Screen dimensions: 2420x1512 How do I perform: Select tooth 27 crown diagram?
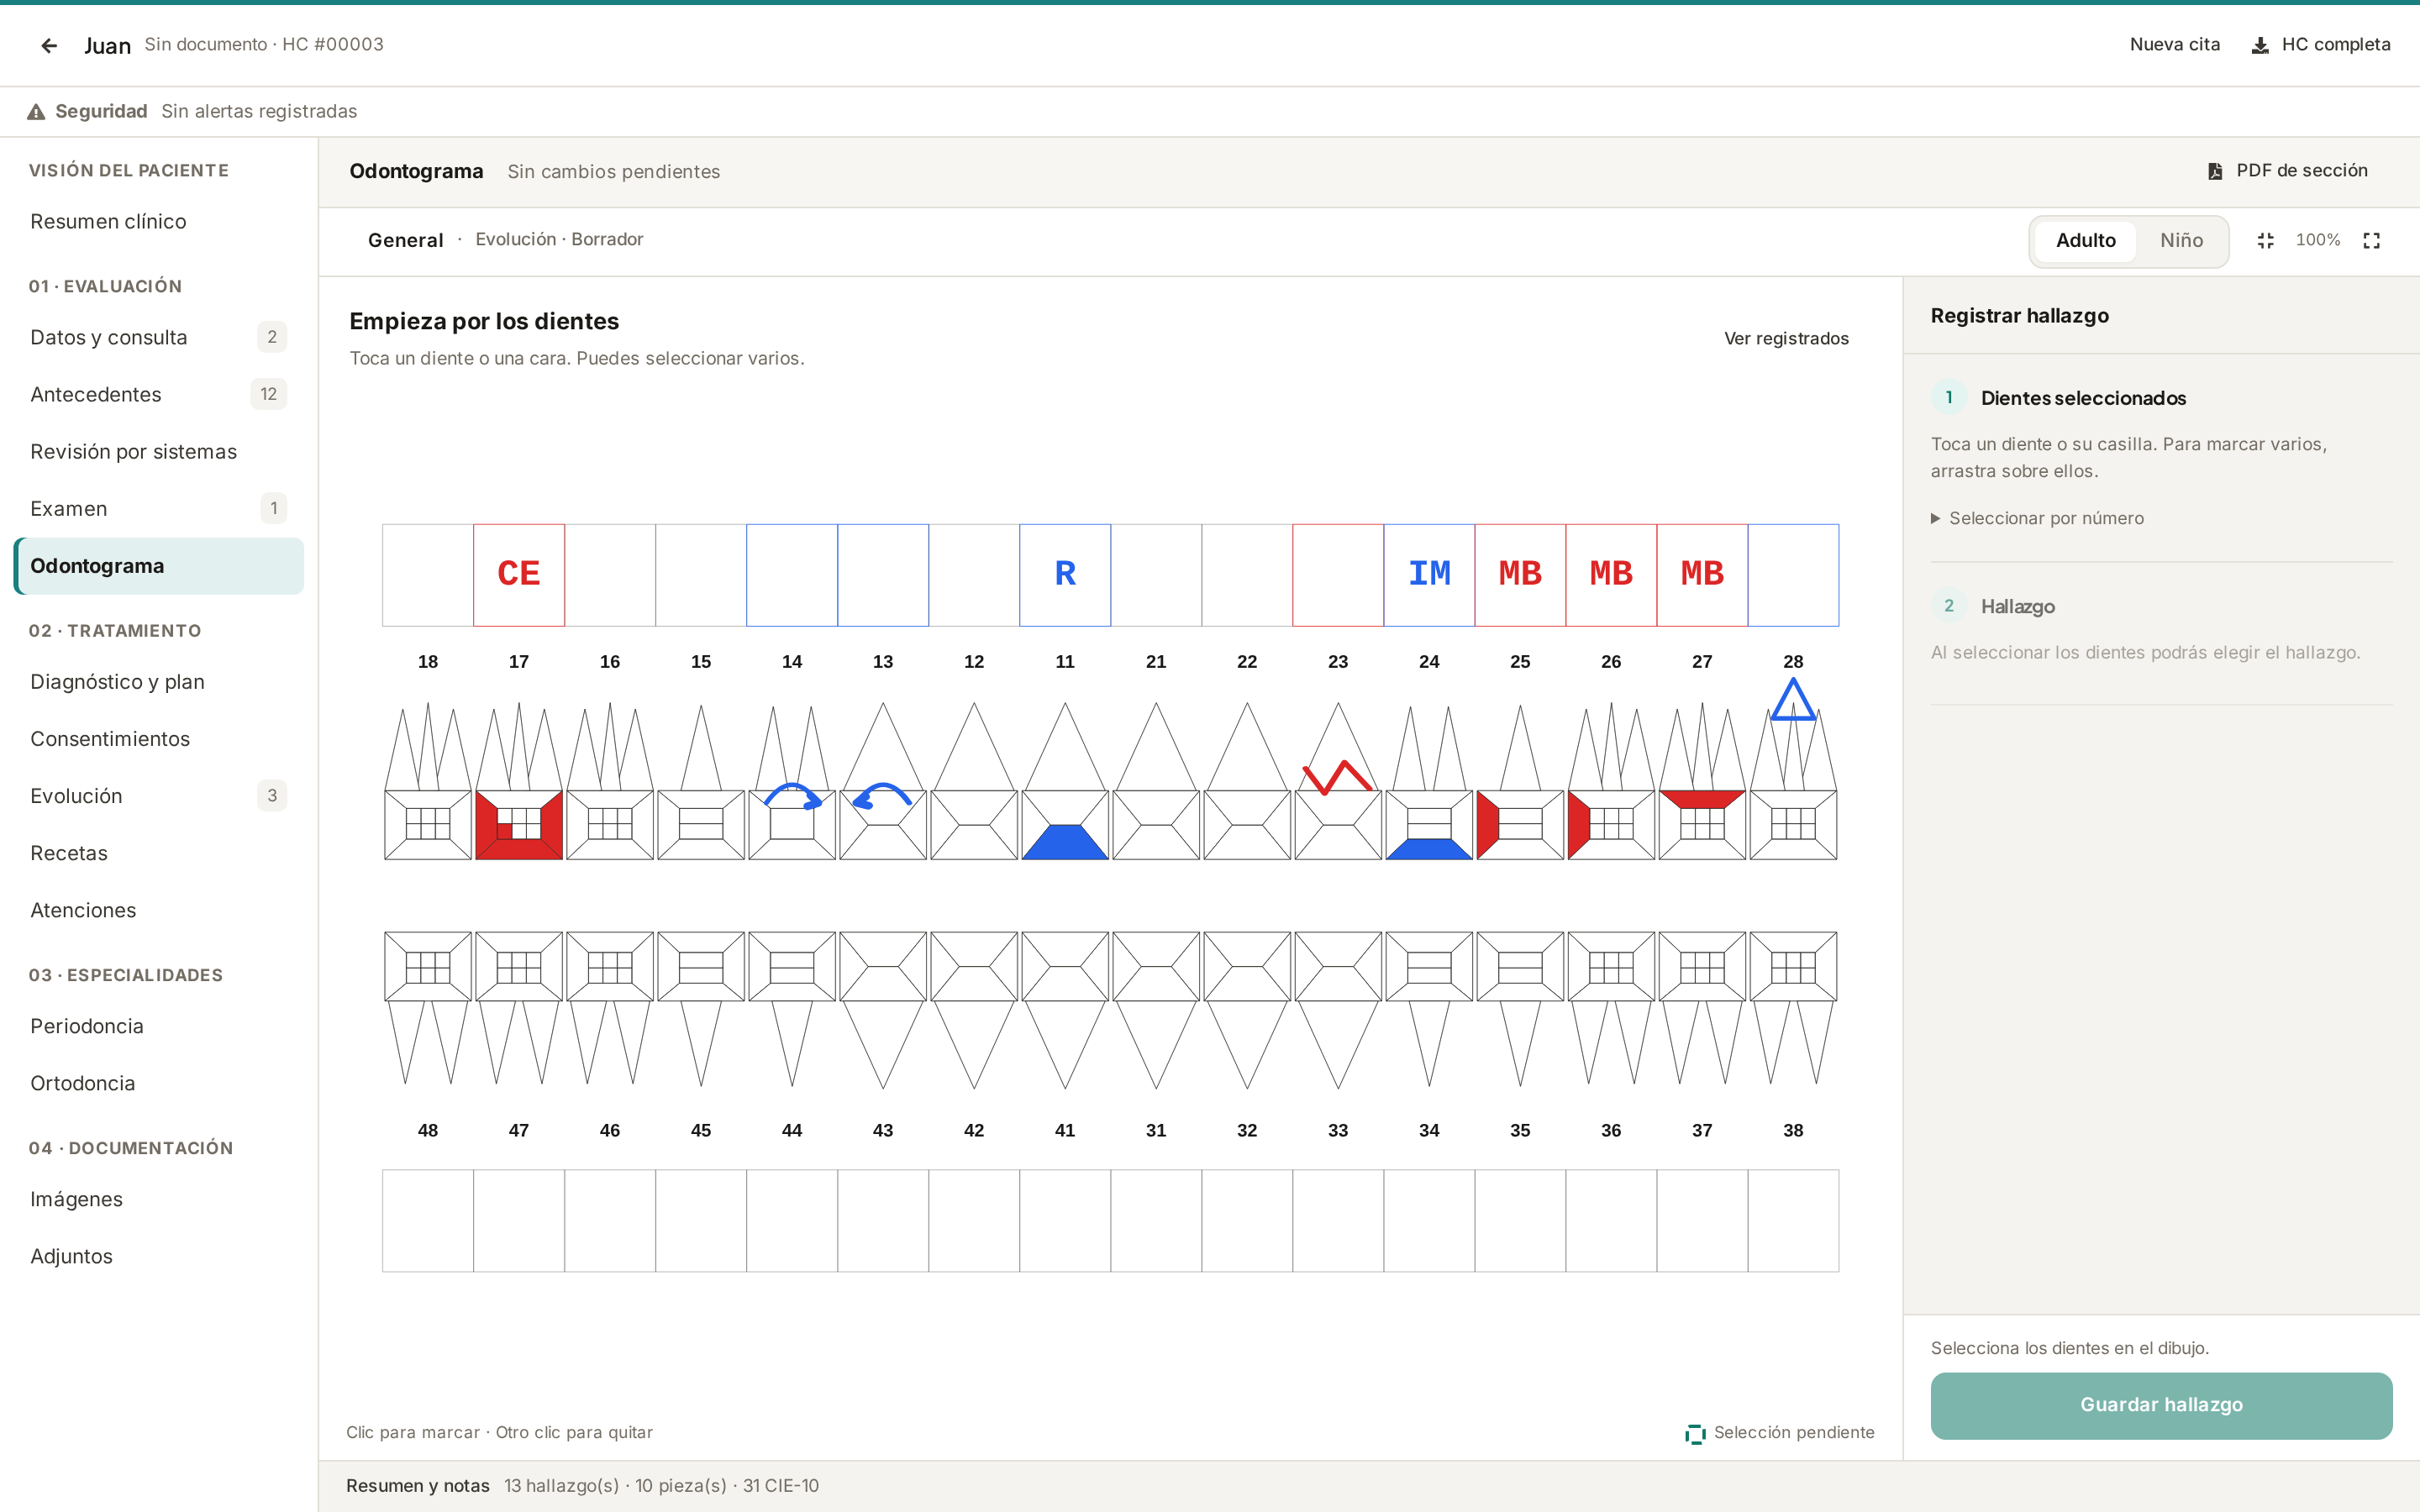pos(1702,825)
